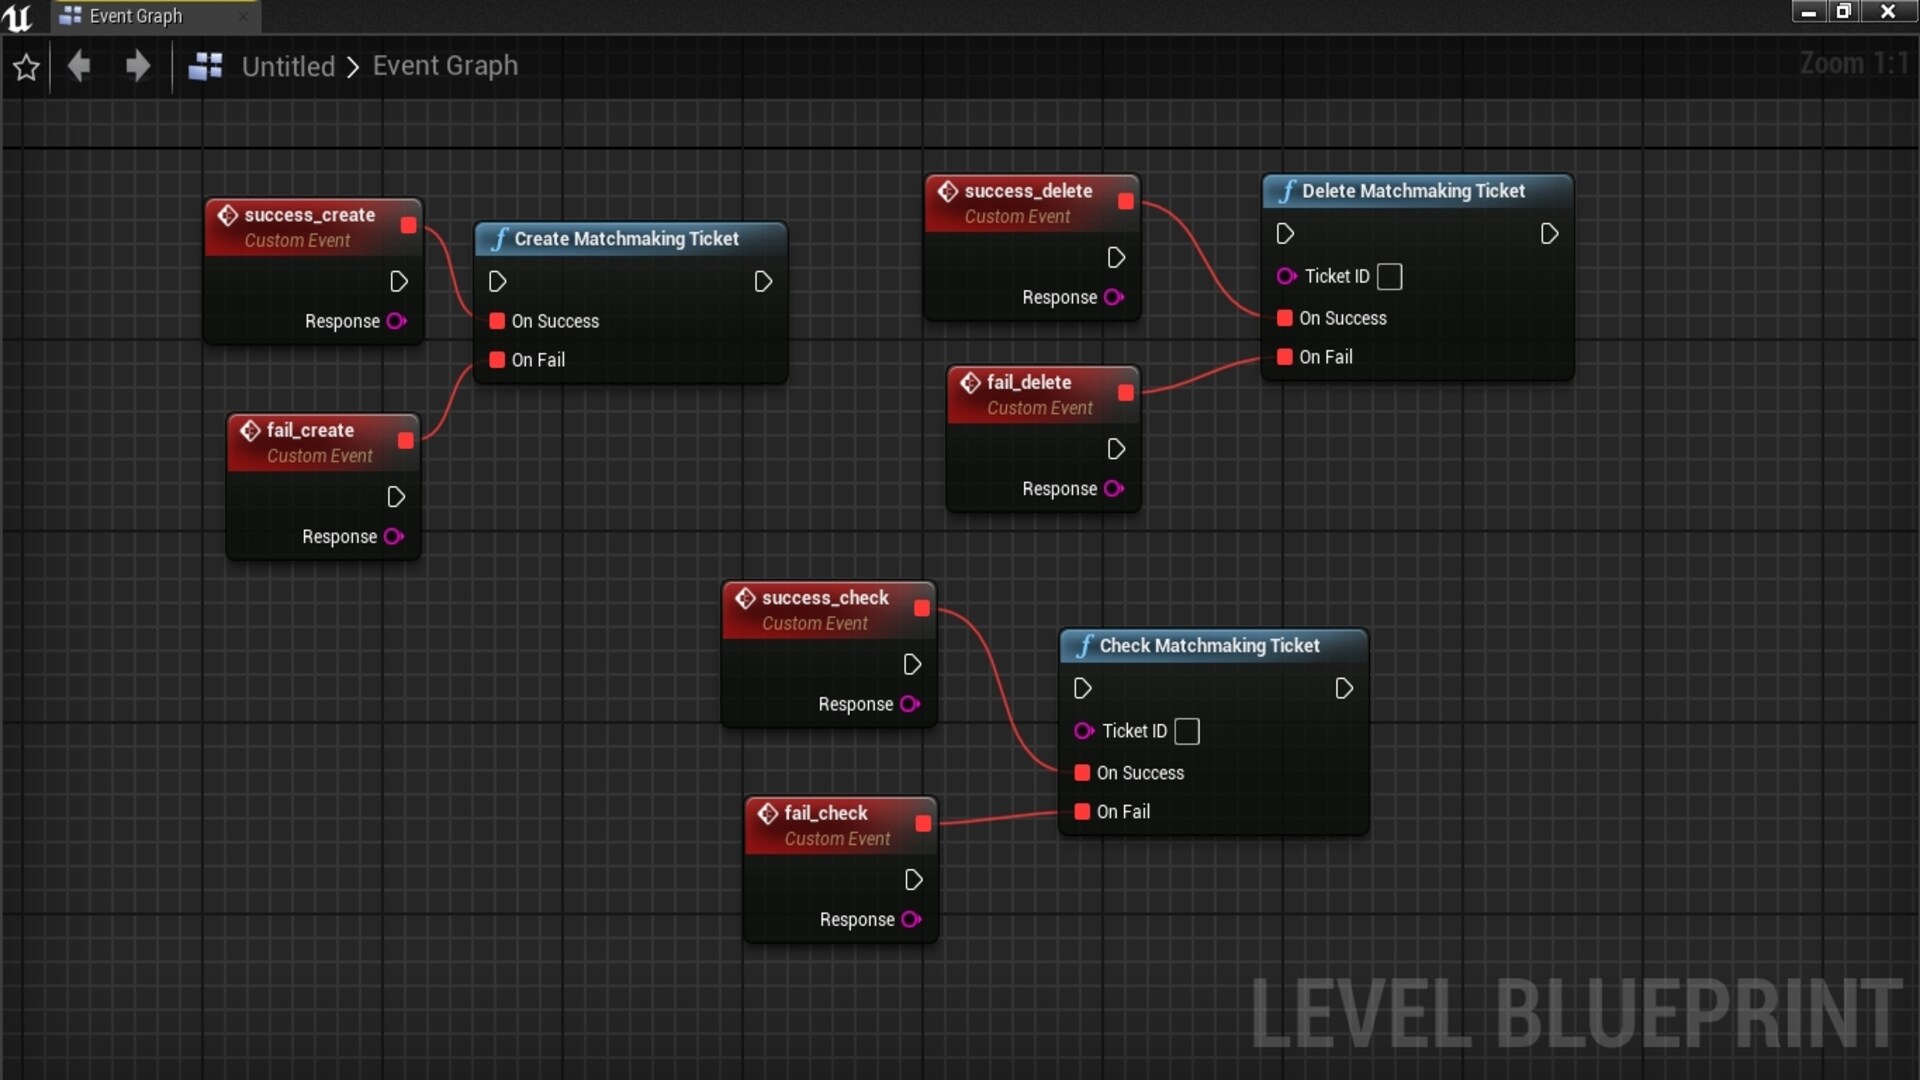Click the On Fail pin on Check Matchmaking Ticket
The image size is (1920, 1080).
[1081, 812]
